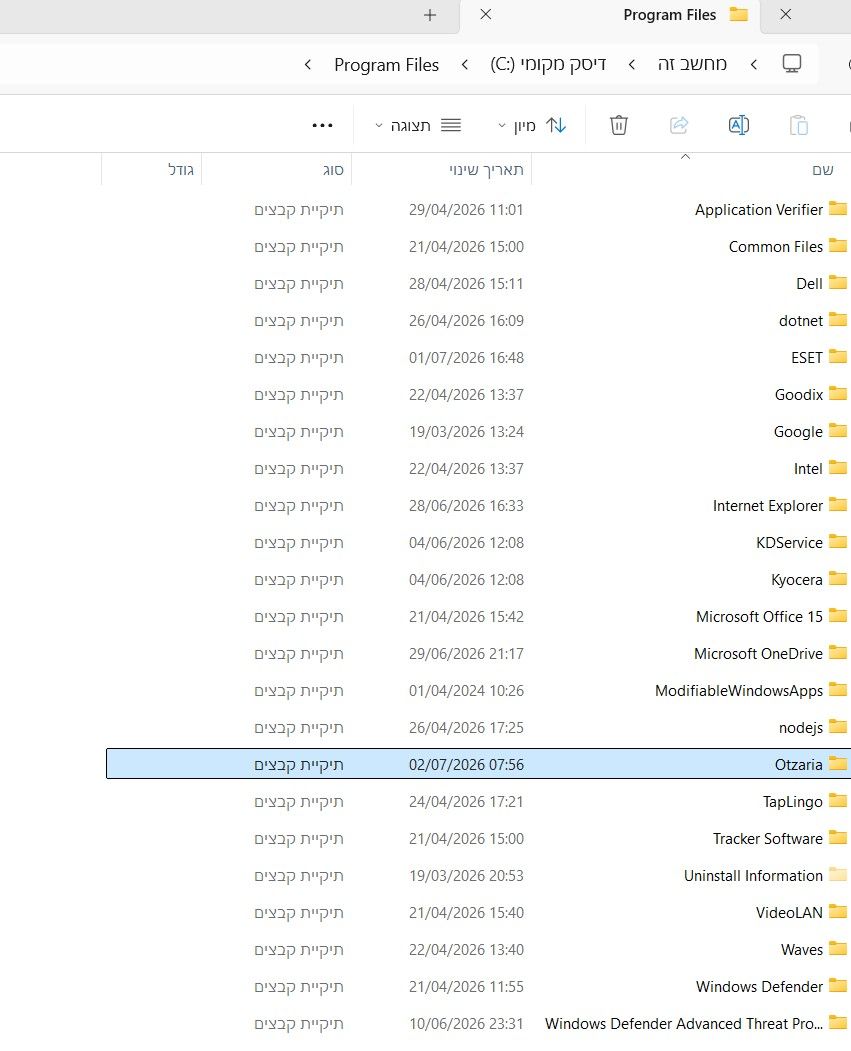Click the date 19/03/2026 20:53
851x1051 pixels.
click(x=466, y=875)
